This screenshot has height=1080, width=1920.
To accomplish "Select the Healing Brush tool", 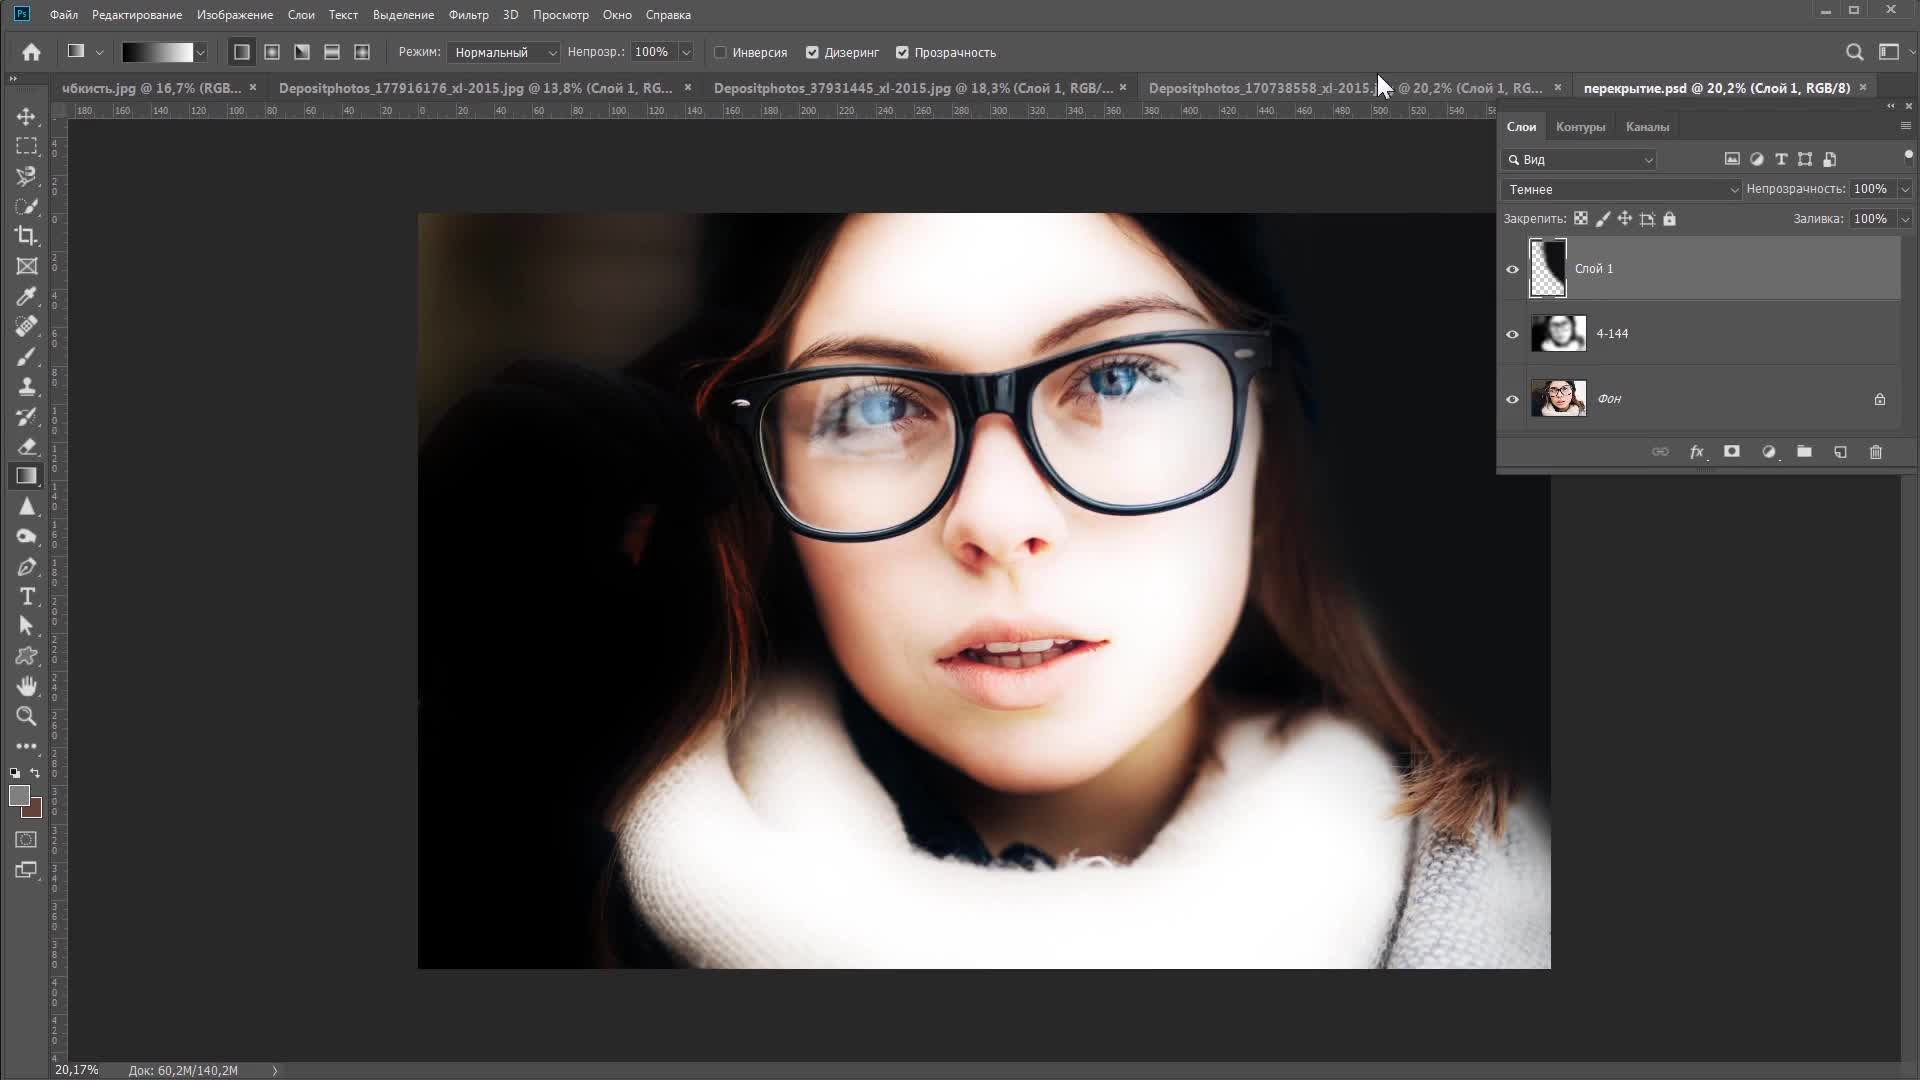I will click(x=27, y=326).
